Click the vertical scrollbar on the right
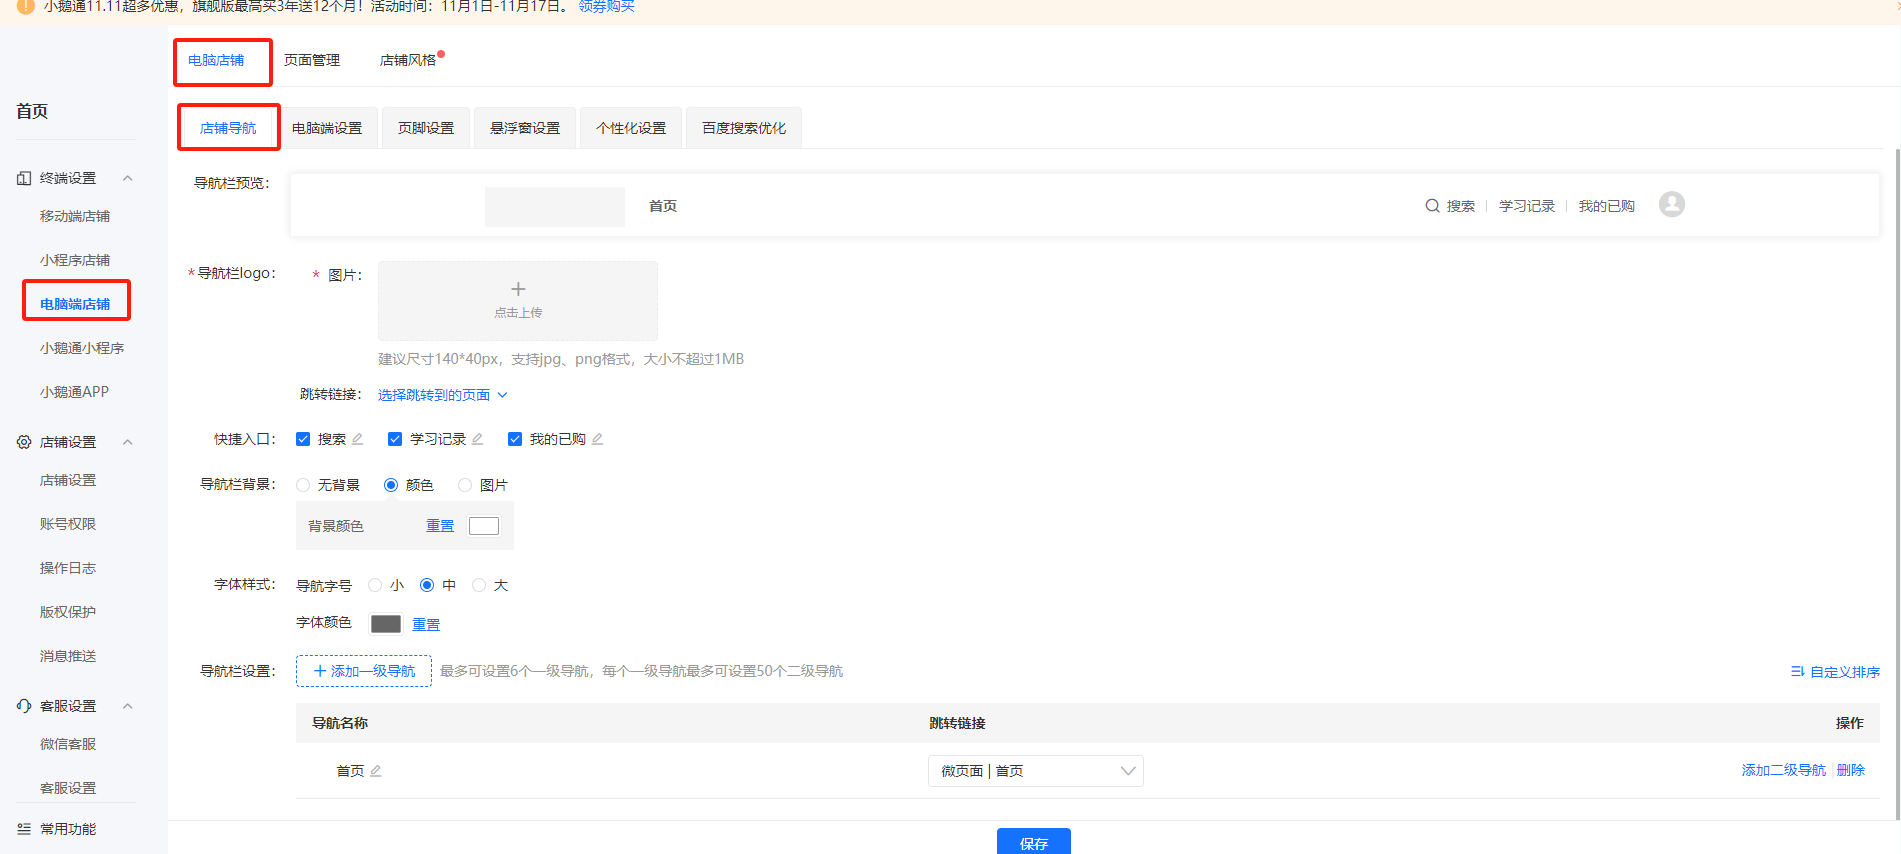Screen dimensions: 1901x854 coord(1897,485)
